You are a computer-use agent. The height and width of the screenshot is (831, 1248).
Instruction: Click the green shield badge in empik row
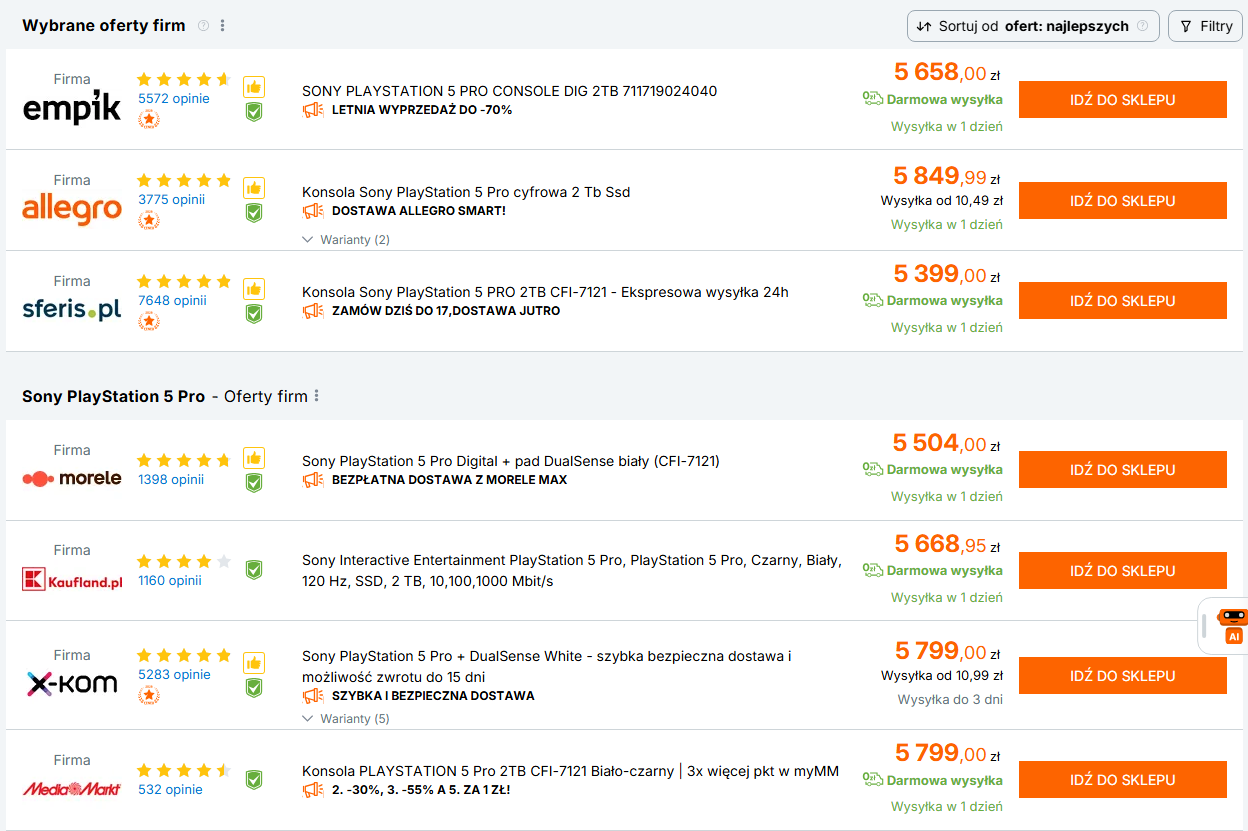(254, 111)
